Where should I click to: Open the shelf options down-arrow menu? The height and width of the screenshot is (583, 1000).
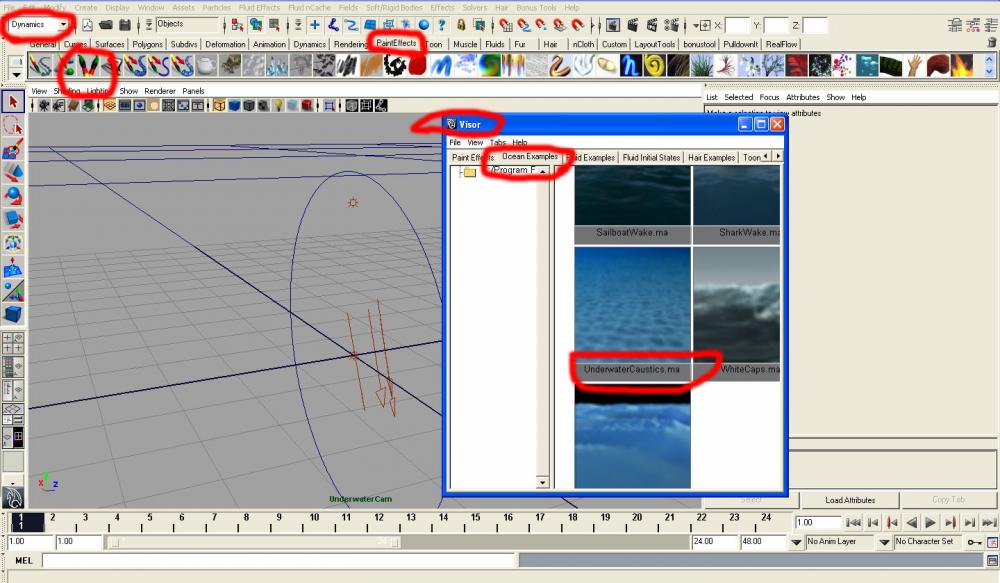click(16, 74)
